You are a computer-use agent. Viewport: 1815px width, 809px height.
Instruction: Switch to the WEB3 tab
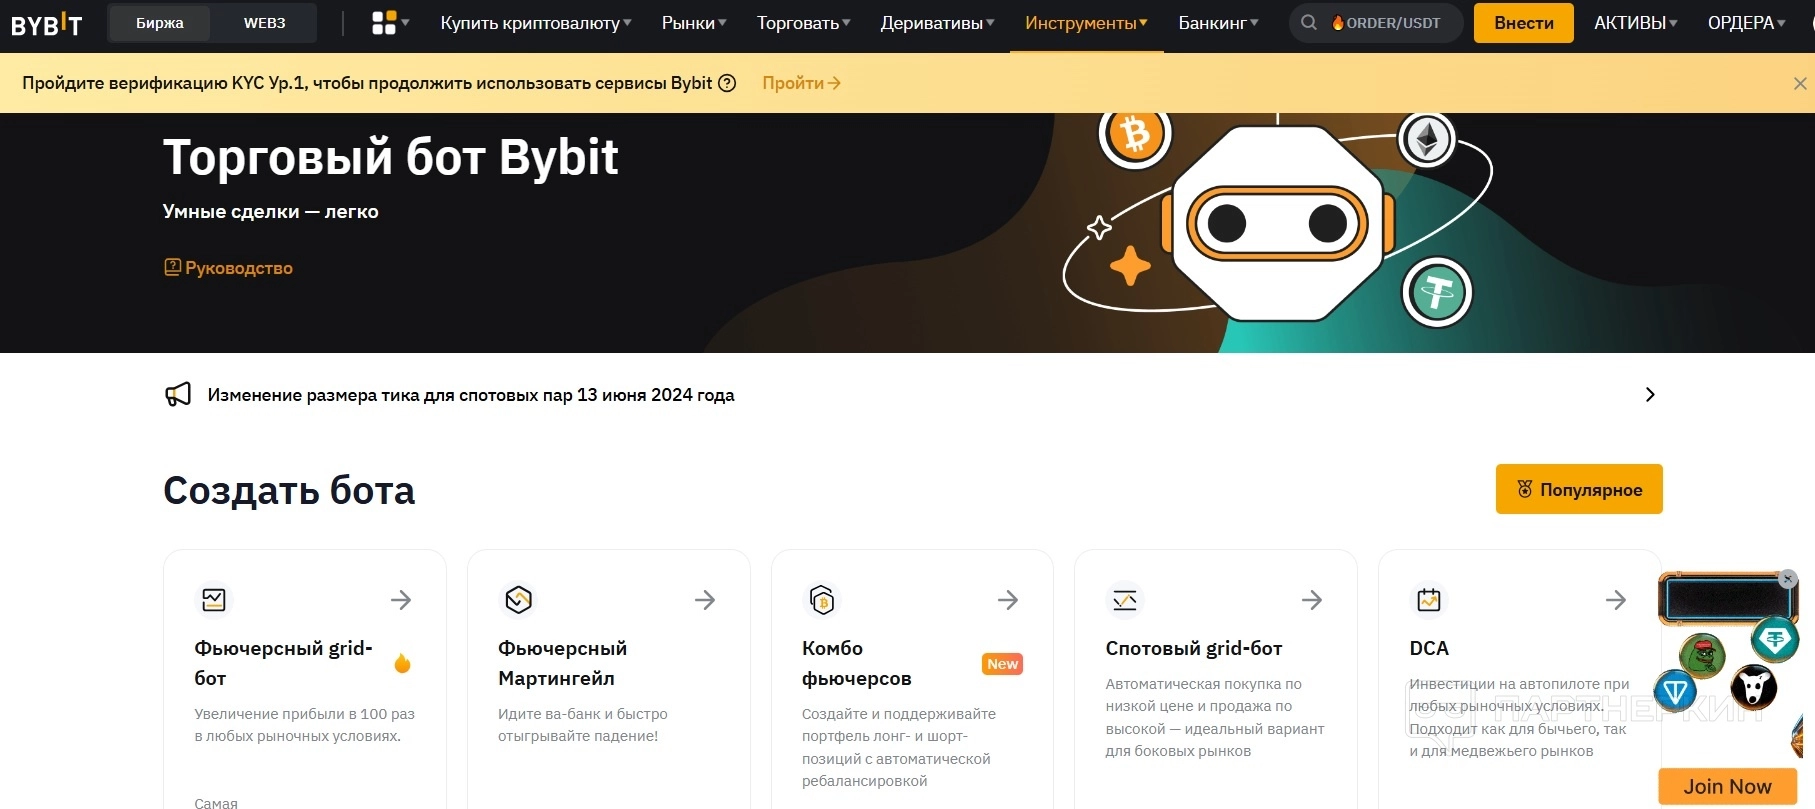pos(265,23)
